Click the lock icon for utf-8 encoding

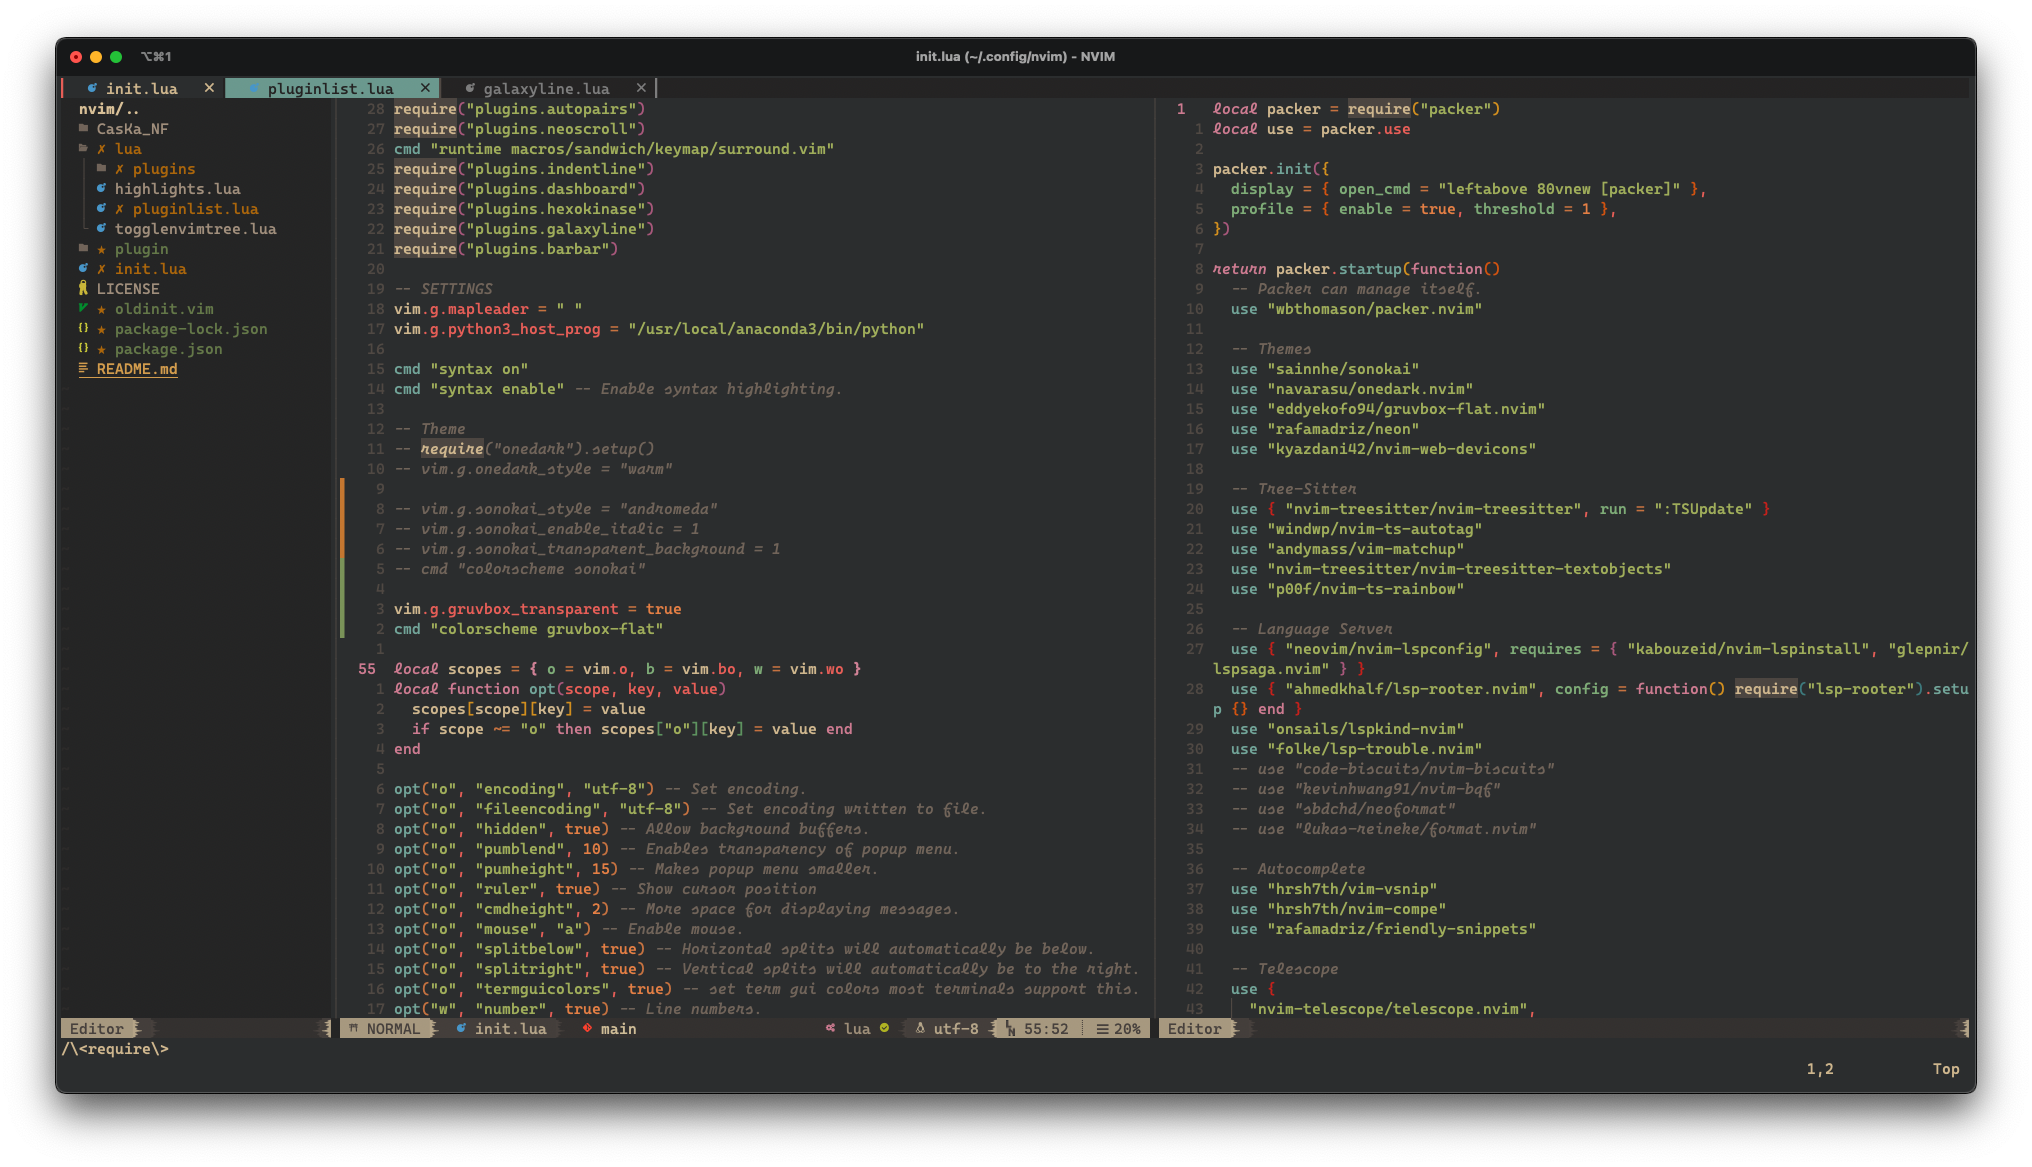pyautogui.click(x=920, y=1028)
